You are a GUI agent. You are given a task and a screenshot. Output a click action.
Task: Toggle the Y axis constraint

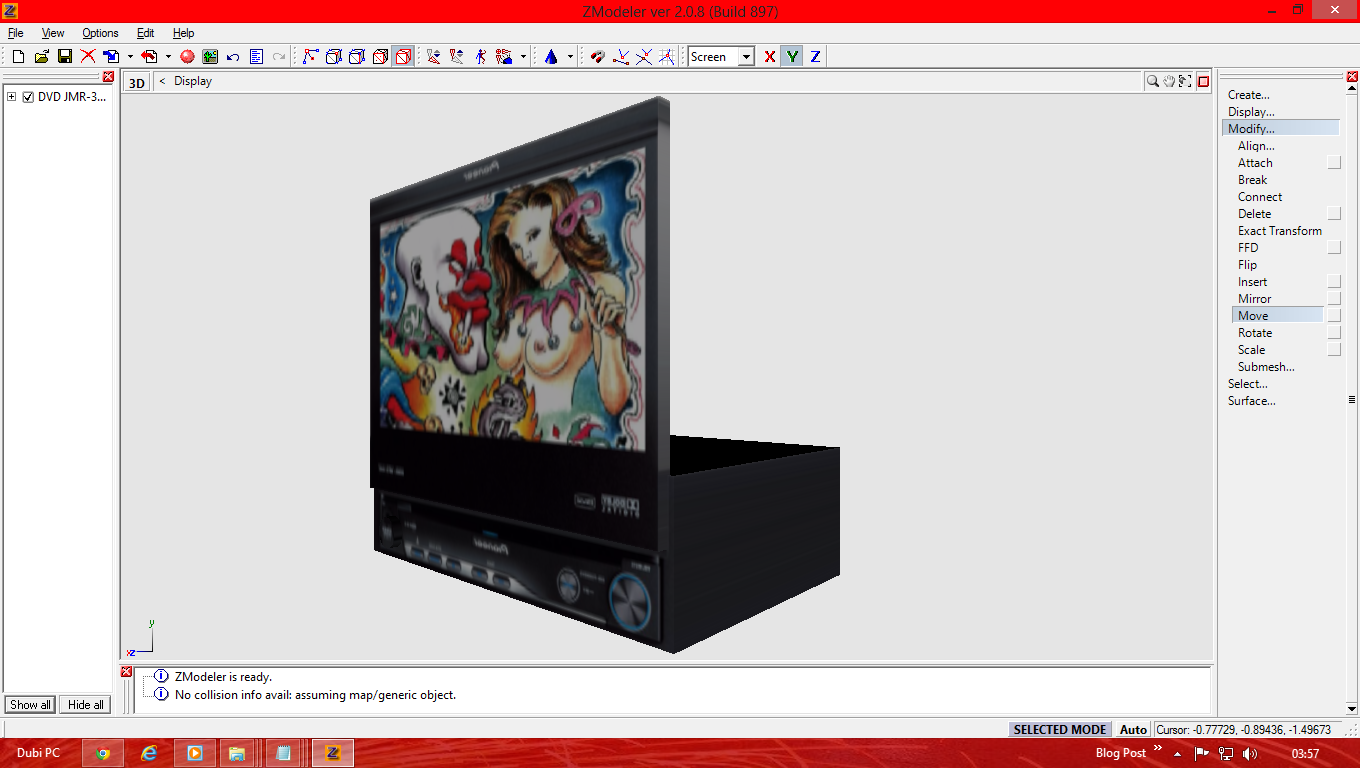(793, 57)
